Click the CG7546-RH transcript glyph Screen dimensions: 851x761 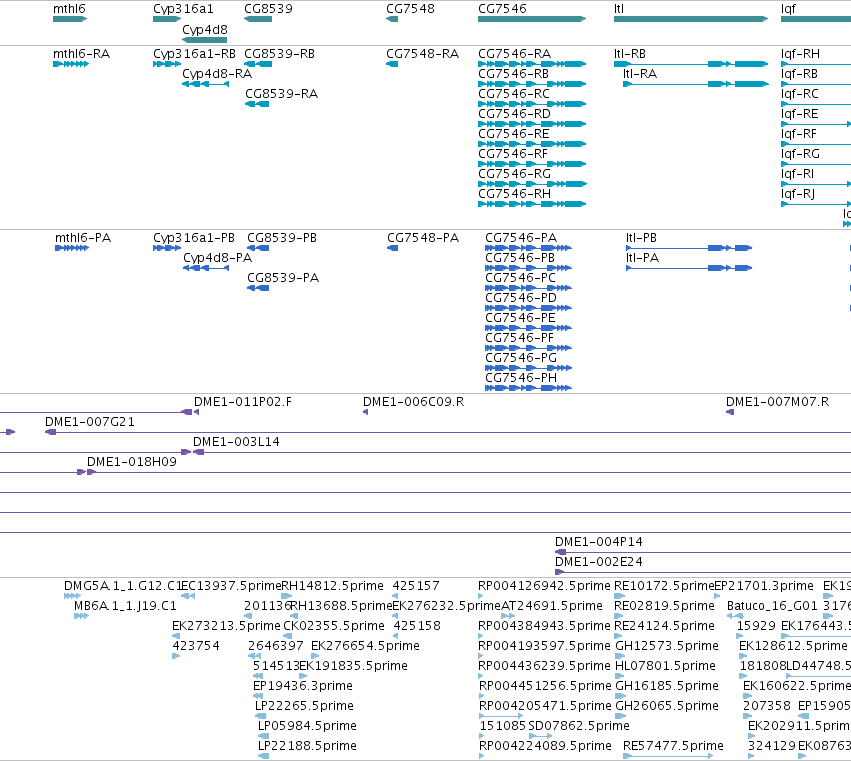(x=532, y=204)
